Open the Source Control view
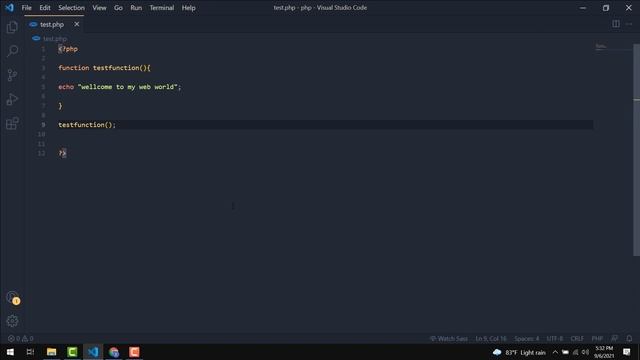Image resolution: width=640 pixels, height=360 pixels. [x=12, y=75]
